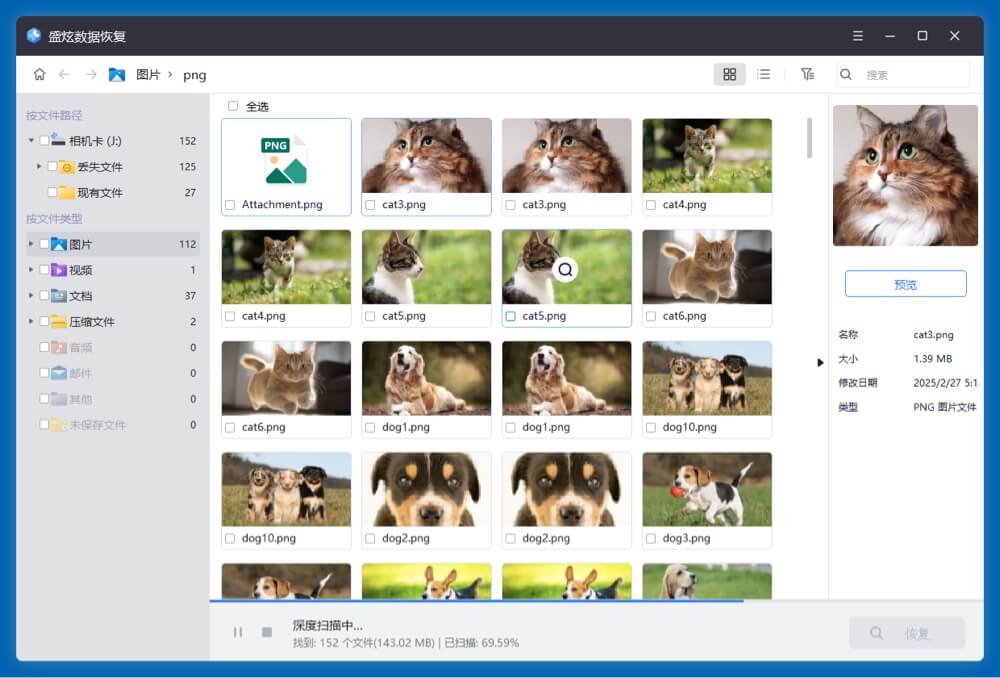This screenshot has height=678, width=1000.
Task: Expand the 文档 file type node
Action: pos(31,296)
